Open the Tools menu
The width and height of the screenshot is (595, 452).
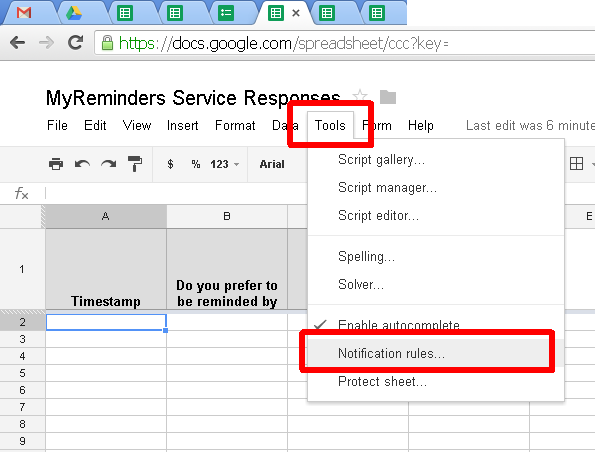tap(330, 125)
